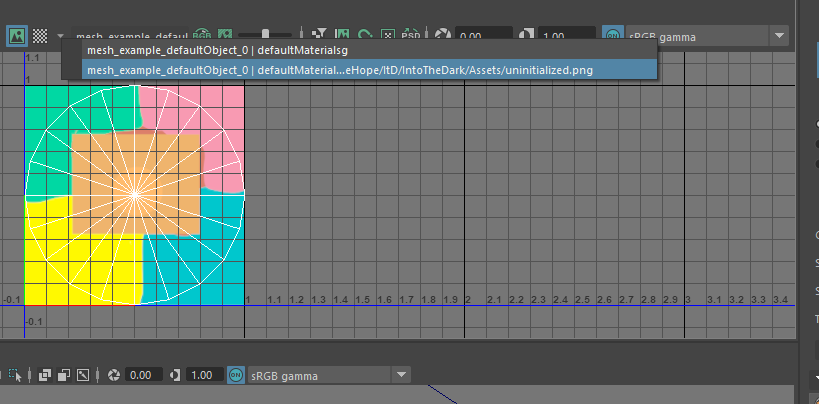
Task: Click the dim image icon
Action: (x=225, y=35)
